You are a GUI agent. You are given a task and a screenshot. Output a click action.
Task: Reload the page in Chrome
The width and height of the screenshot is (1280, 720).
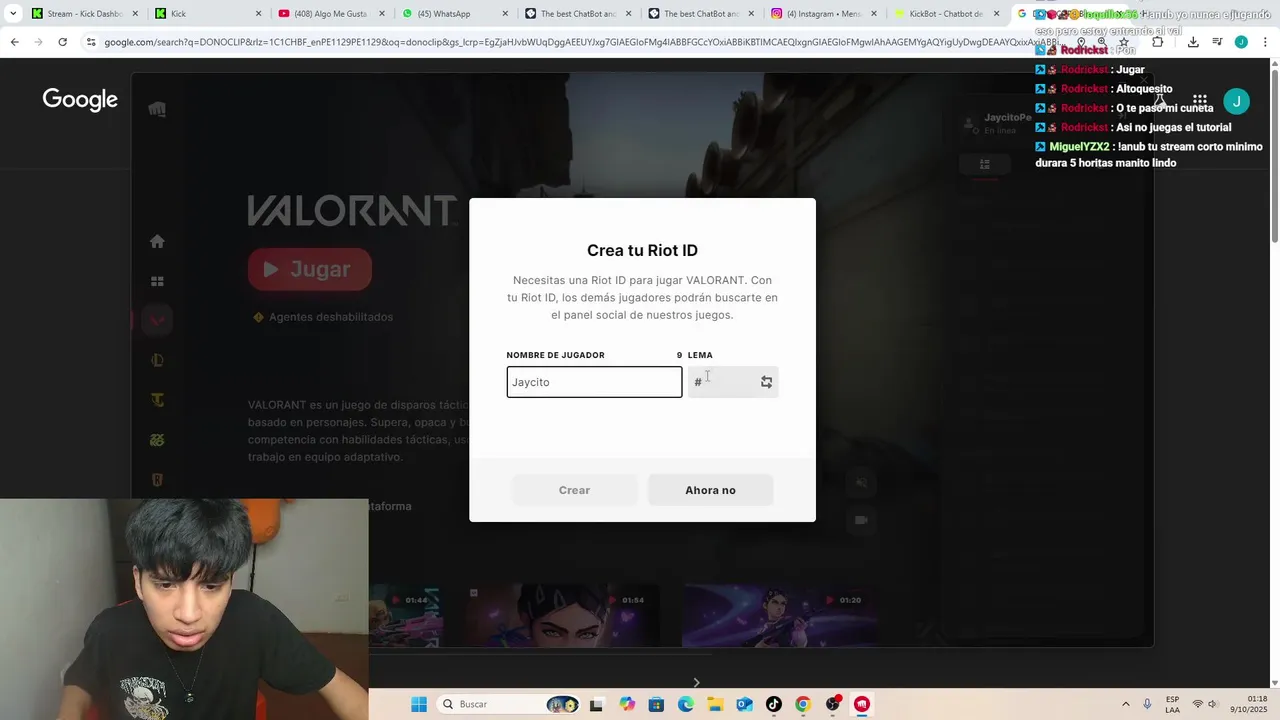(x=62, y=42)
